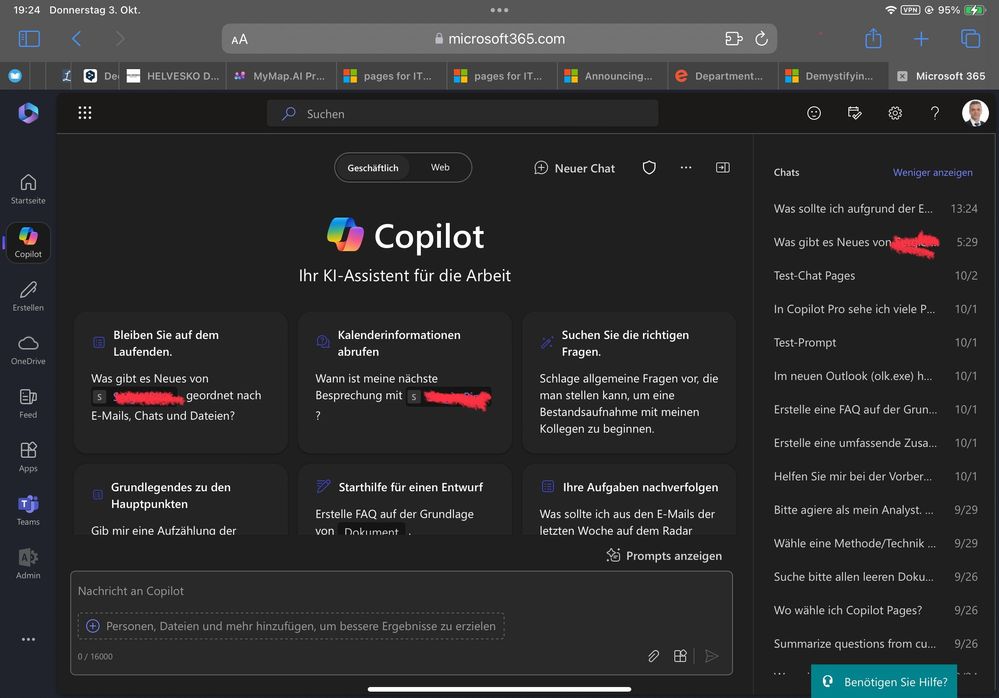Switch to MyMap.AI browser tab
The image size is (999, 698).
pos(281,76)
